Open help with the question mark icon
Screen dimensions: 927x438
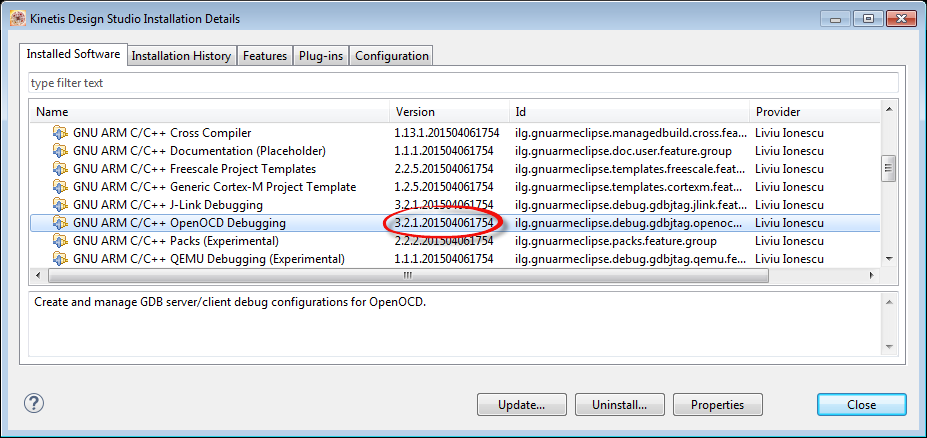click(x=34, y=404)
